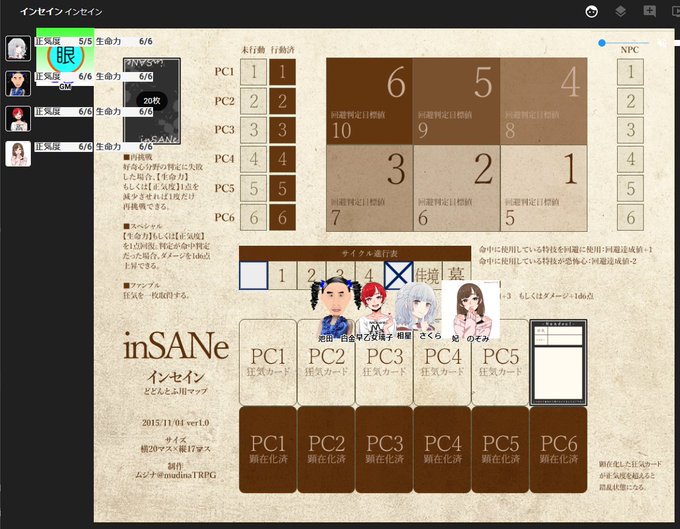
Task: Select the brown-haired character avatar in list
Action: [18, 153]
